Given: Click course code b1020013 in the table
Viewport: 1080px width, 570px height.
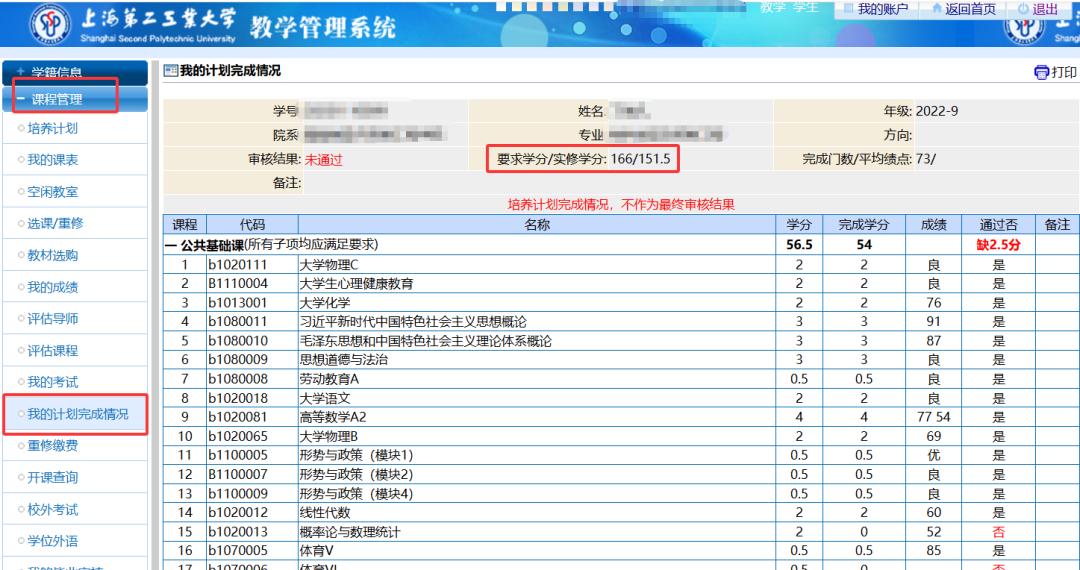Looking at the screenshot, I should coord(238,532).
